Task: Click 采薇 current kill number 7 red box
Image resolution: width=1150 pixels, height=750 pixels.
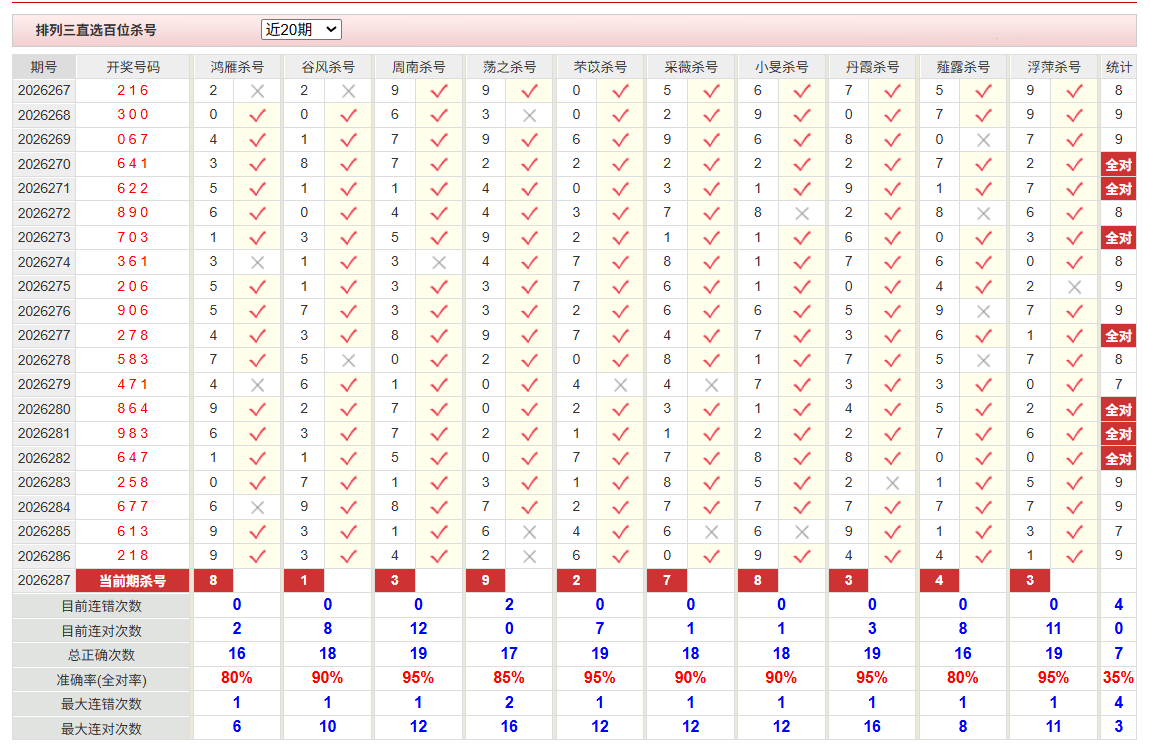Action: pos(667,581)
